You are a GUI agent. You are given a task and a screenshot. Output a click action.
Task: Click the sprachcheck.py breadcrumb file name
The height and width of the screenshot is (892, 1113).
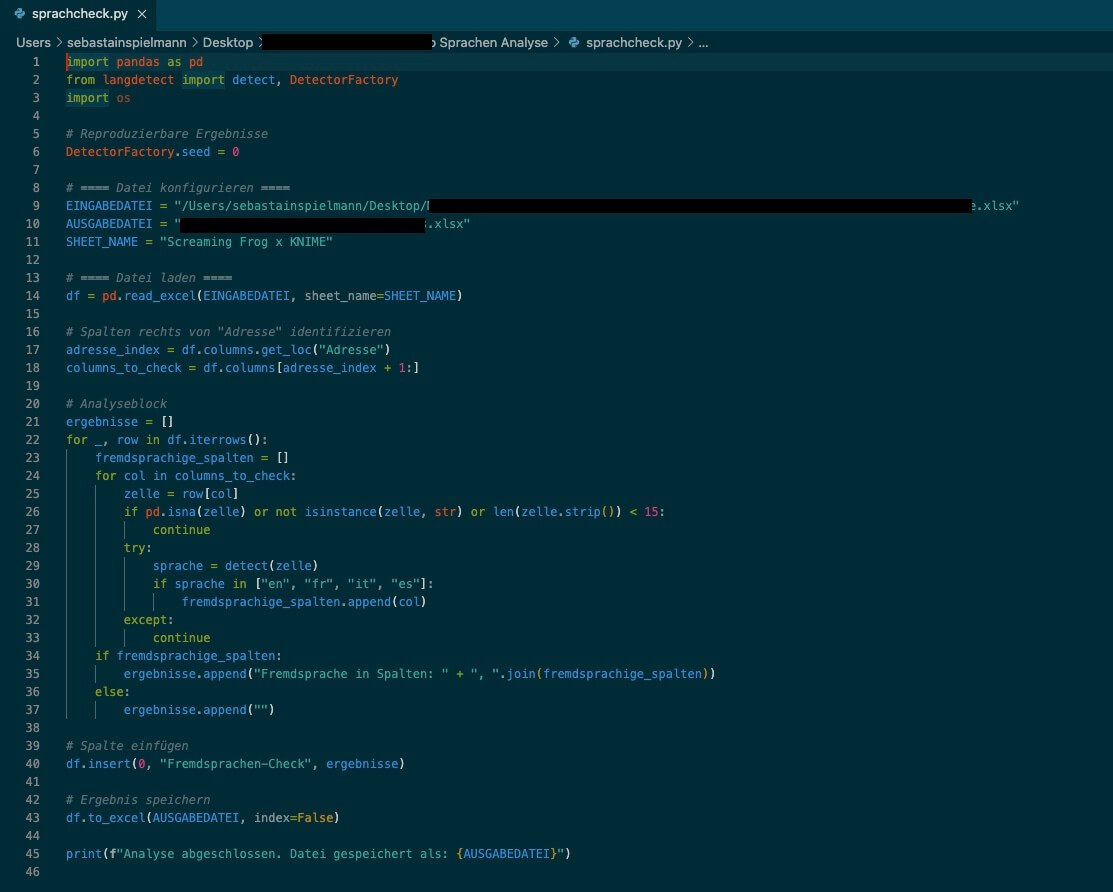pos(634,43)
